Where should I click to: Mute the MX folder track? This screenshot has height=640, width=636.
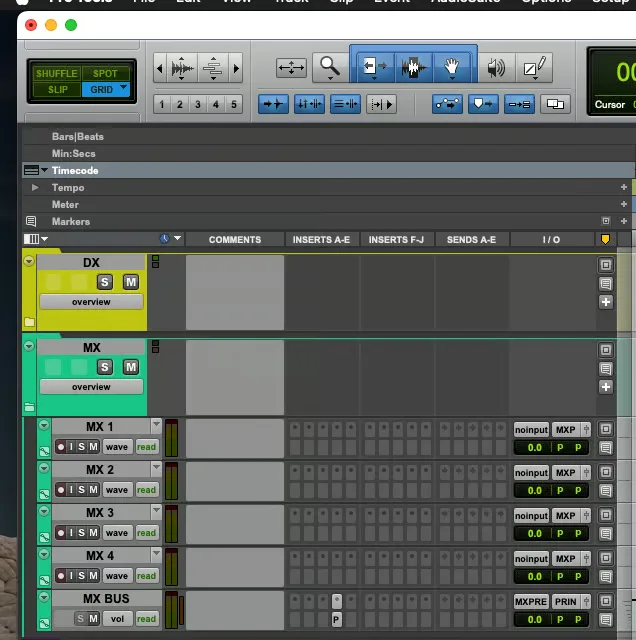pyautogui.click(x=131, y=367)
